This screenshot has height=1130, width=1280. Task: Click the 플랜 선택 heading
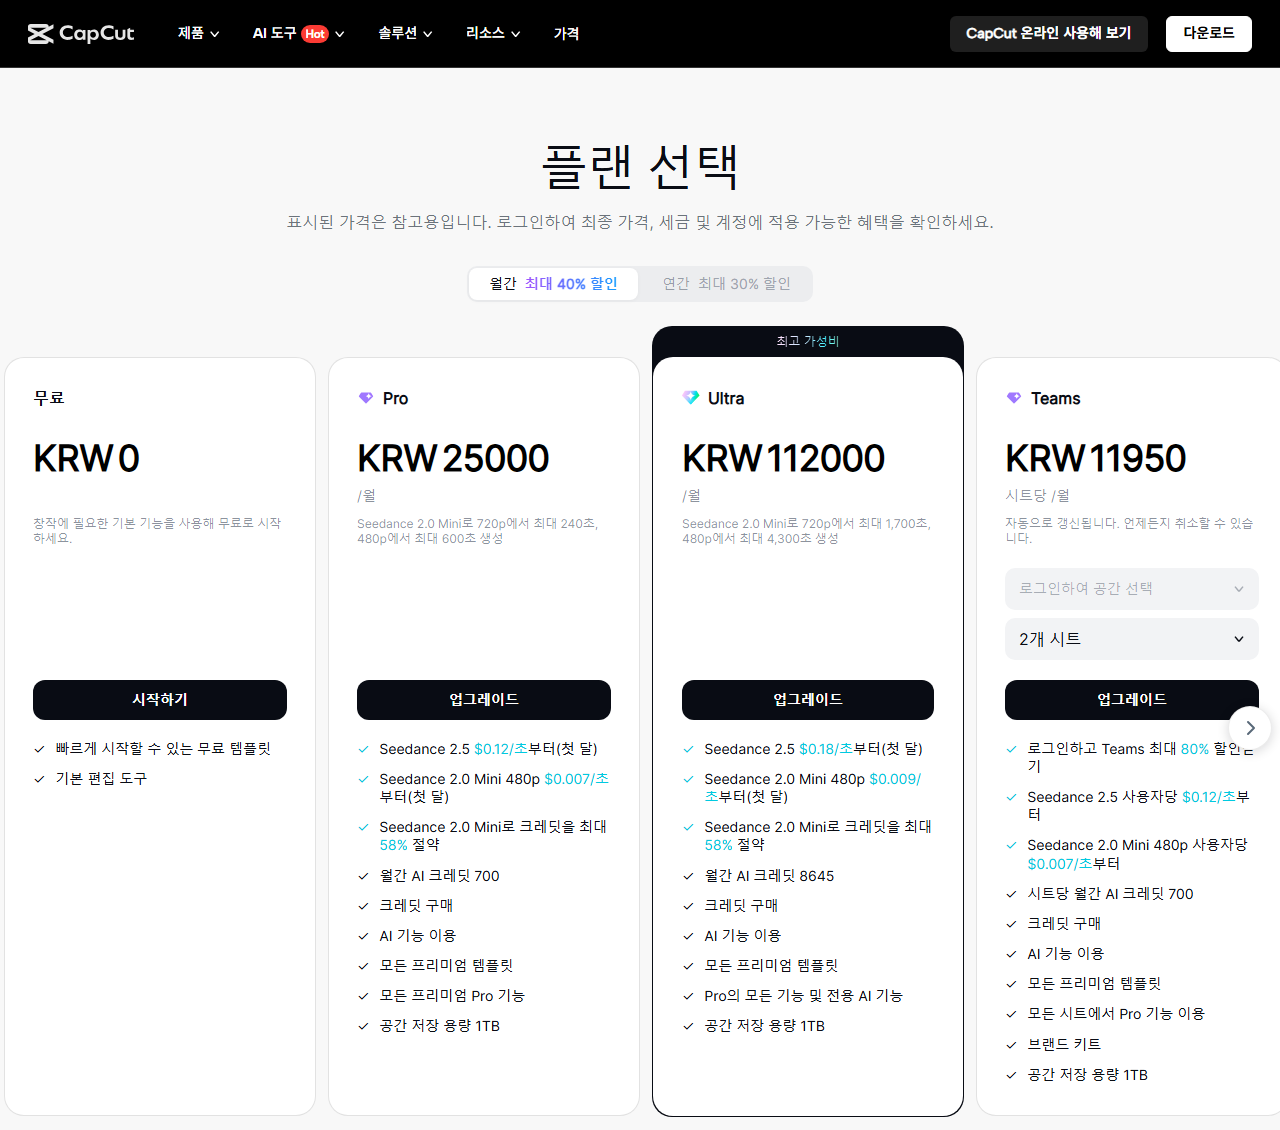tap(640, 166)
